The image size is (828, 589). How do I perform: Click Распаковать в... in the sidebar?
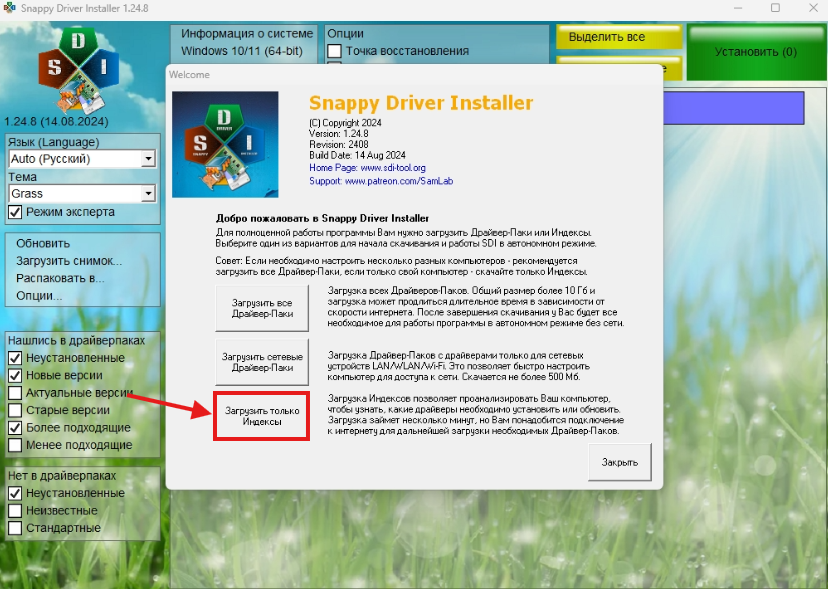(60, 278)
